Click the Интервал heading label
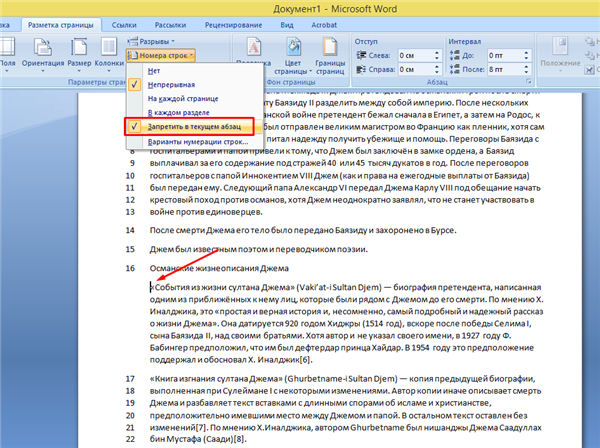This screenshot has height=448, width=600. pyautogui.click(x=465, y=41)
